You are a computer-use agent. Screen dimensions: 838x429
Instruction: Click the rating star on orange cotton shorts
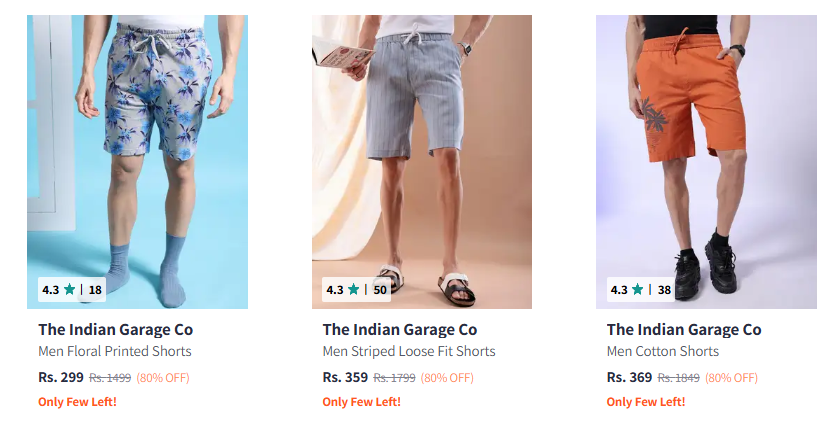click(x=638, y=290)
